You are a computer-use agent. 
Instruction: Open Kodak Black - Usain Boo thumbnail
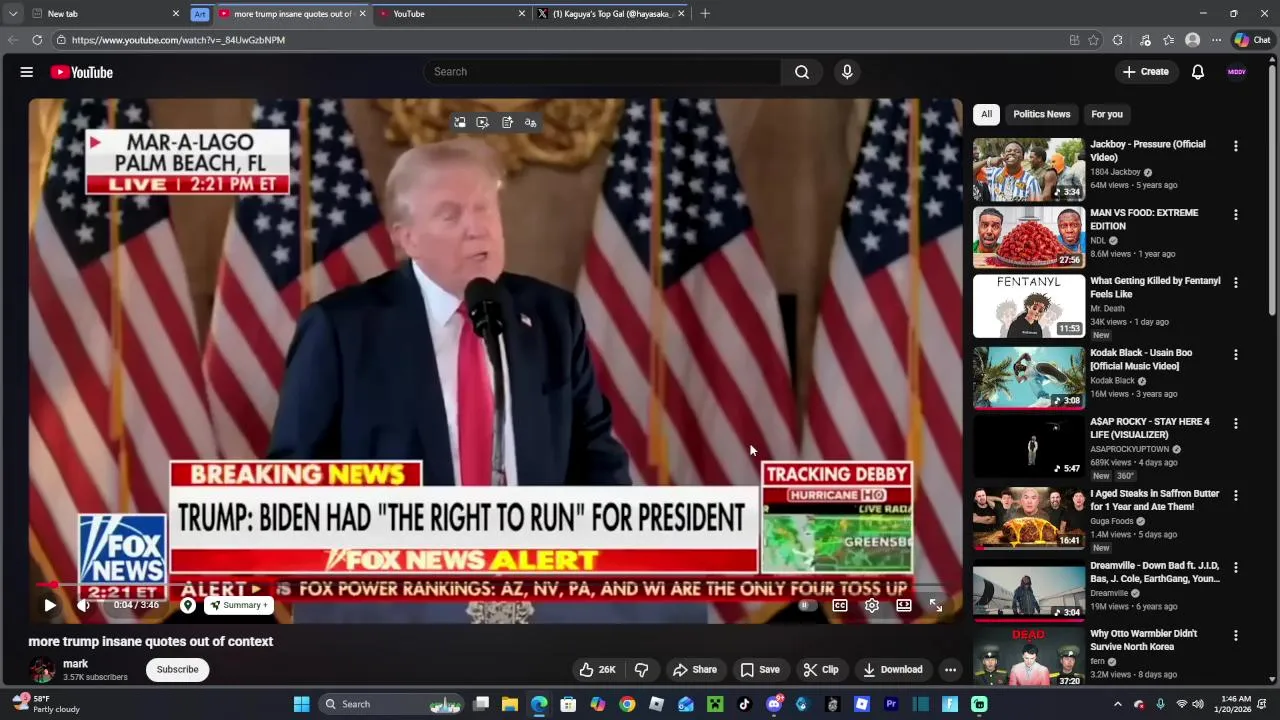[x=1029, y=378]
